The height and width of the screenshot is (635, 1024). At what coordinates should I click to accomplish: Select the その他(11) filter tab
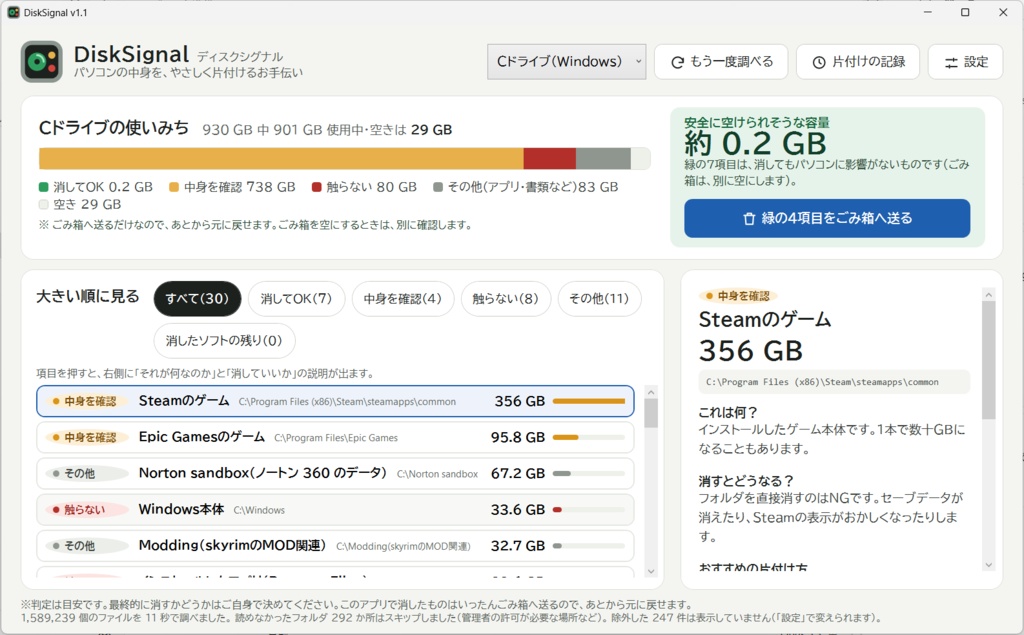600,299
